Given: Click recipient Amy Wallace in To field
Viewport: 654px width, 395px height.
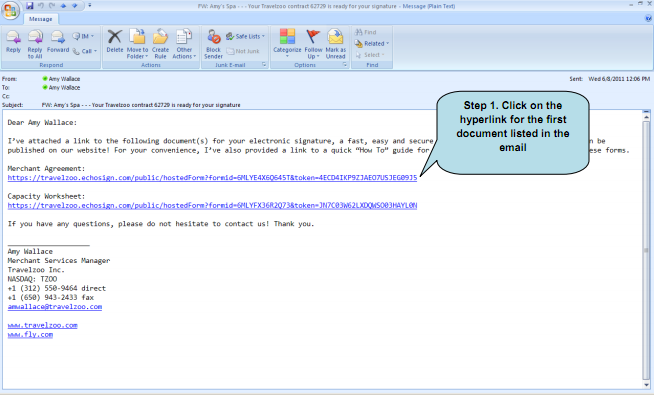Looking at the screenshot, I should coord(64,88).
